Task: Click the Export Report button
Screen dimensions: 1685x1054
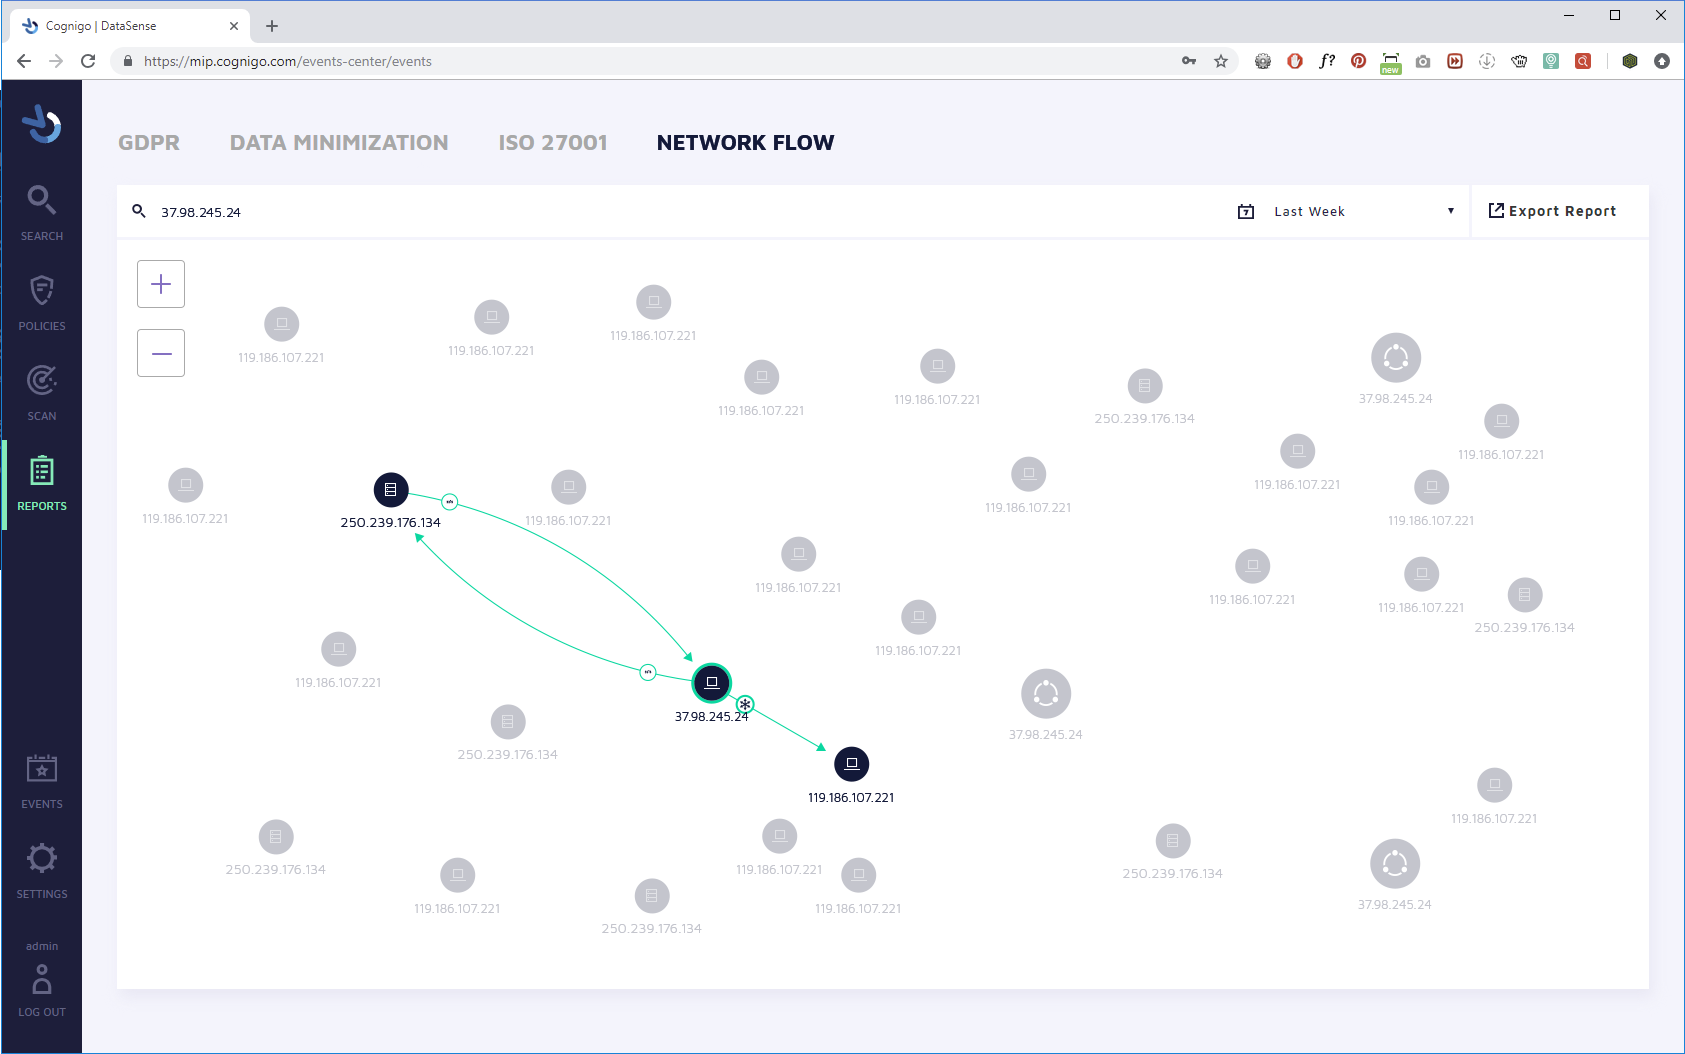Action: point(1552,211)
